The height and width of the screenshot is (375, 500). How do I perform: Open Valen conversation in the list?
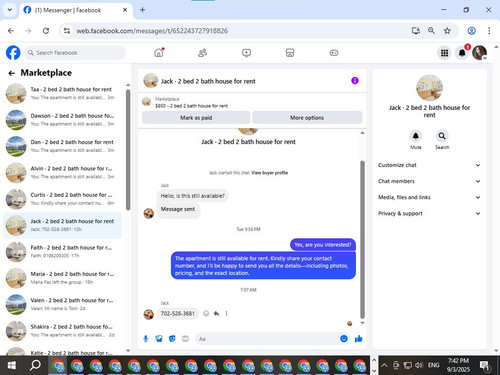[x=62, y=304]
